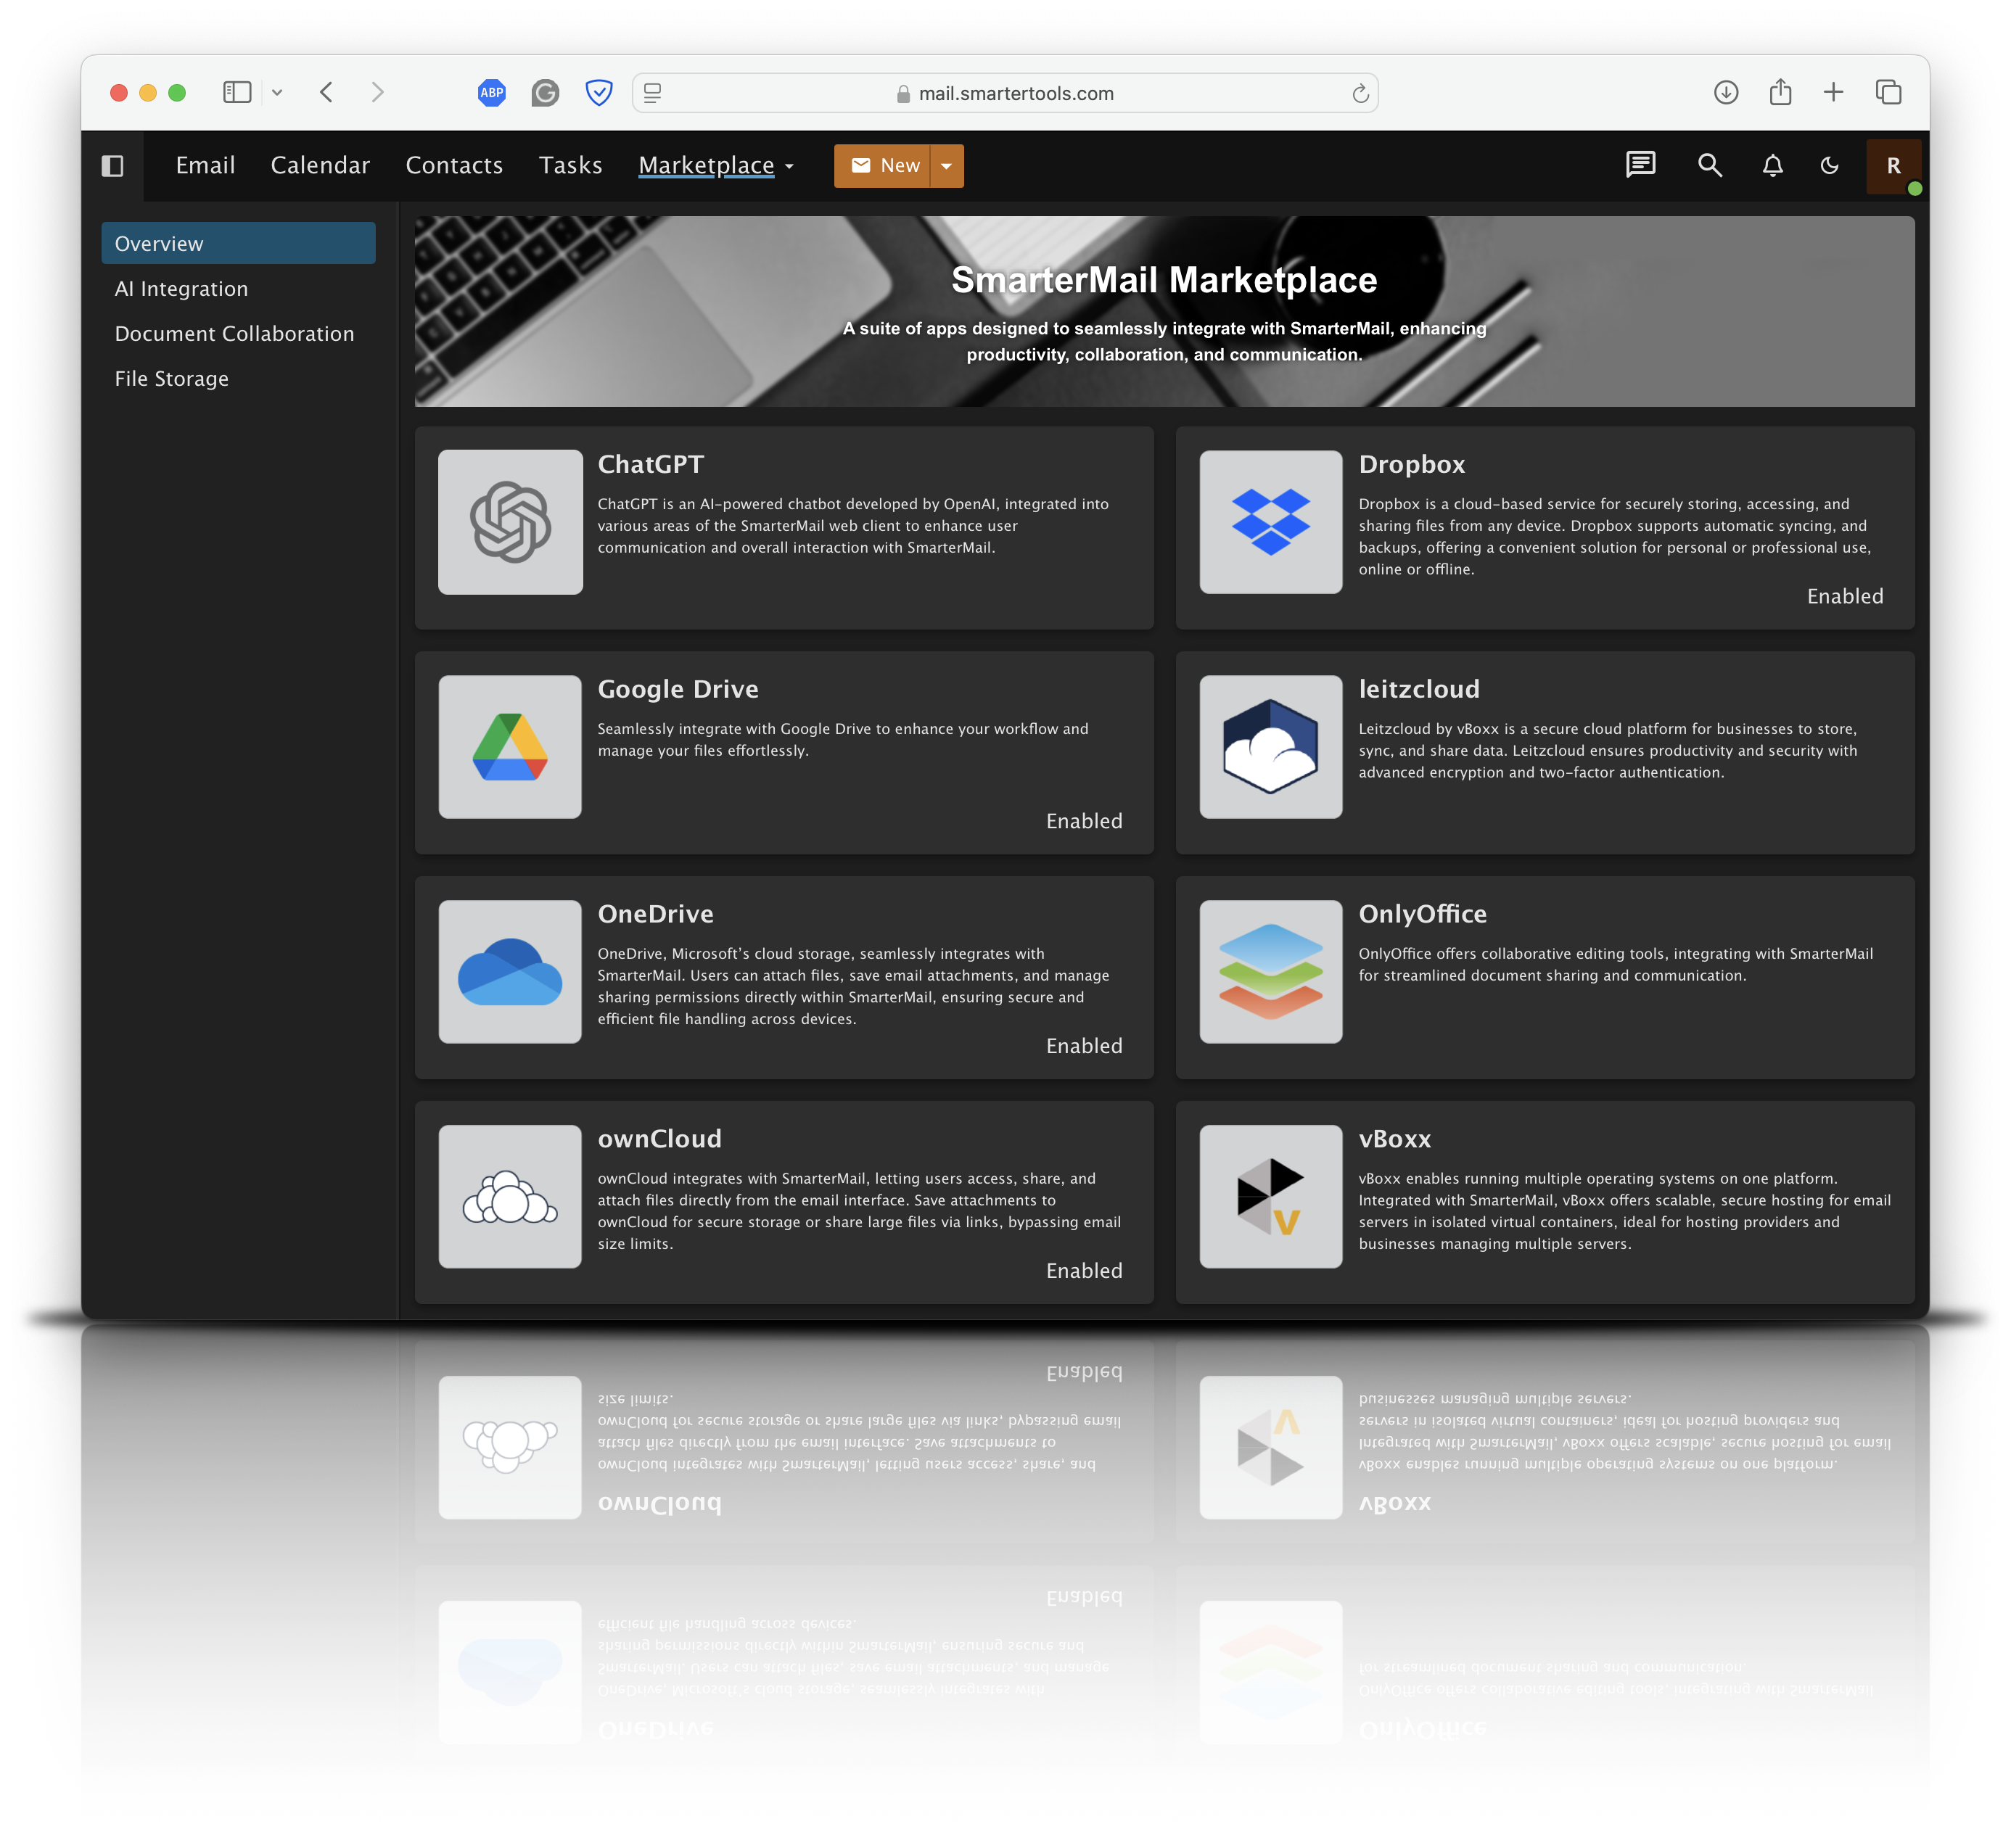Open the Grammarly extension icon
This screenshot has width=2011, height=1848.
[x=545, y=93]
